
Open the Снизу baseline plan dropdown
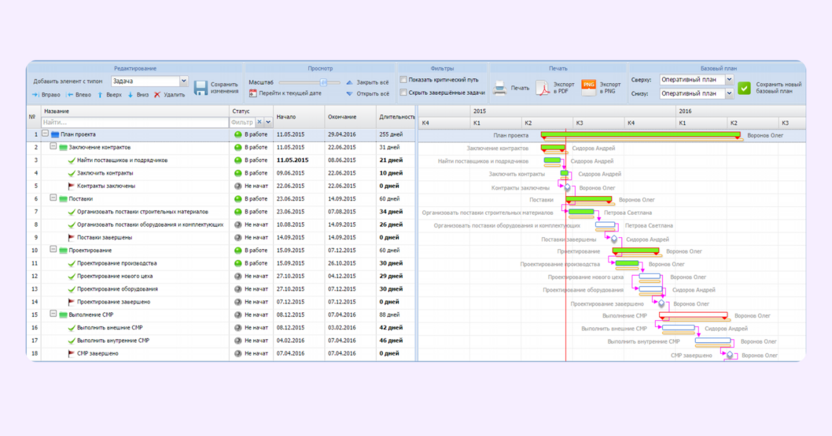click(x=696, y=93)
